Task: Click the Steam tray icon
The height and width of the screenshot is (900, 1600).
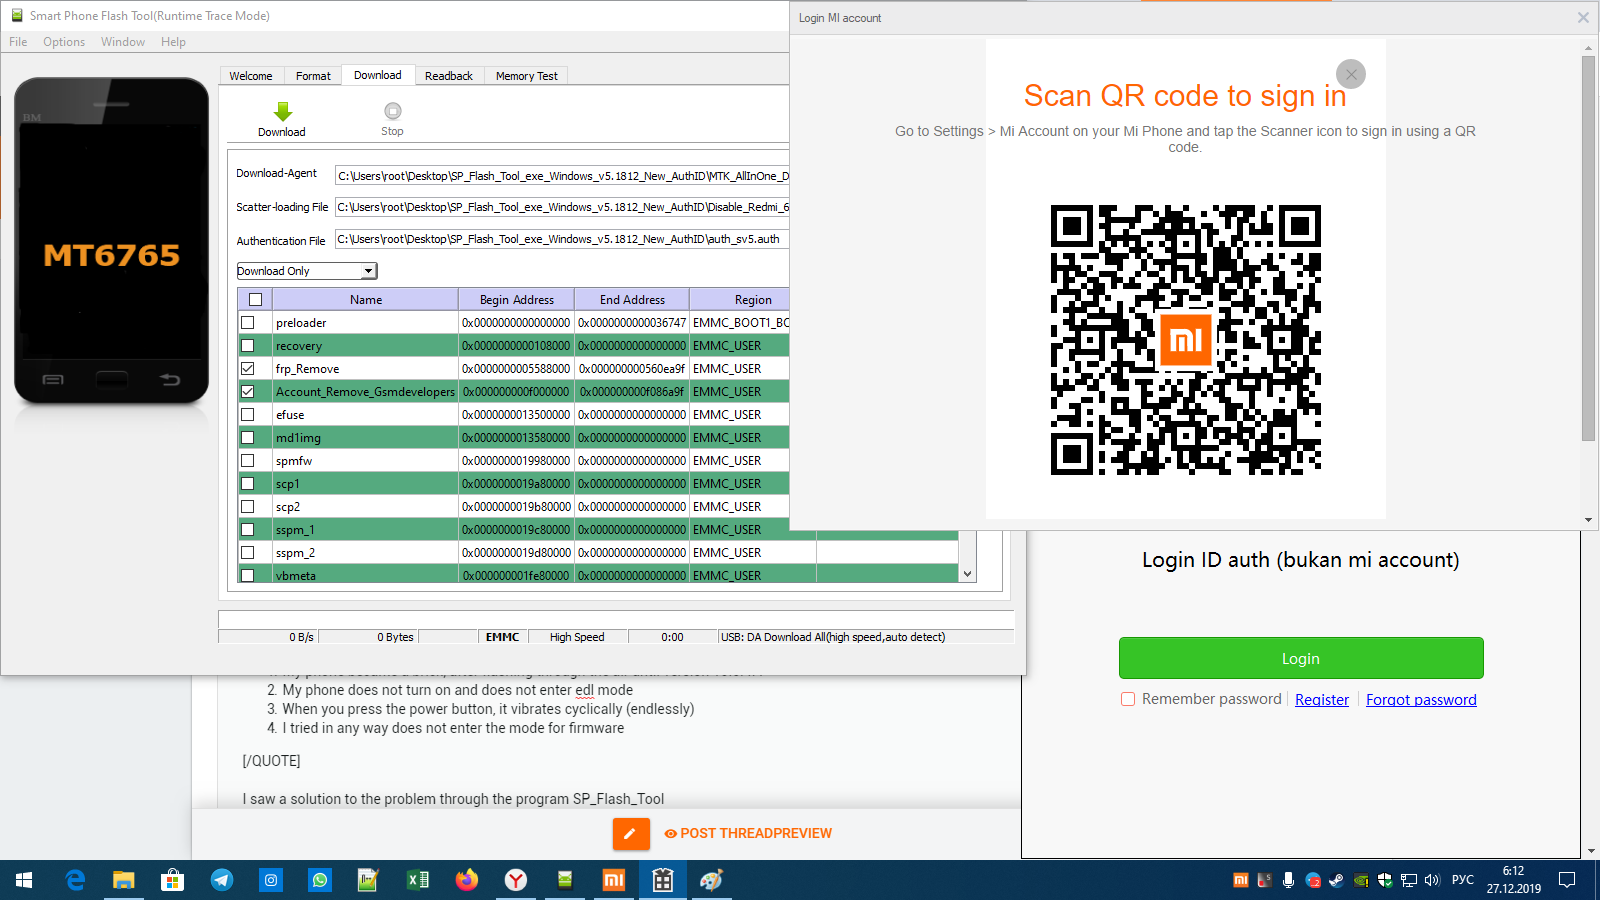Action: coord(1336,880)
